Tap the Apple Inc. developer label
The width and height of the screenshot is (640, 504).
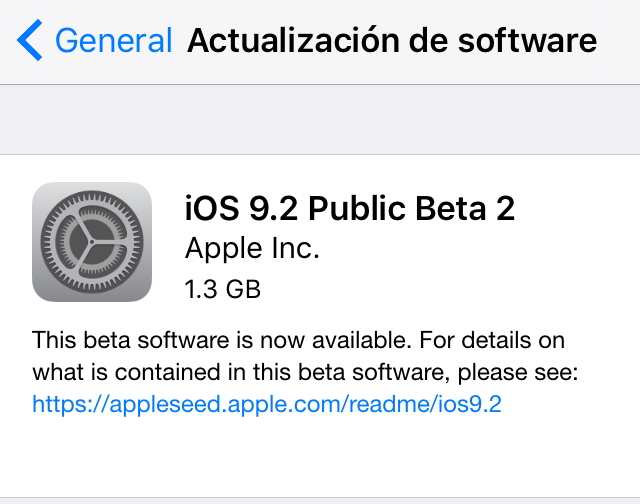(x=252, y=248)
